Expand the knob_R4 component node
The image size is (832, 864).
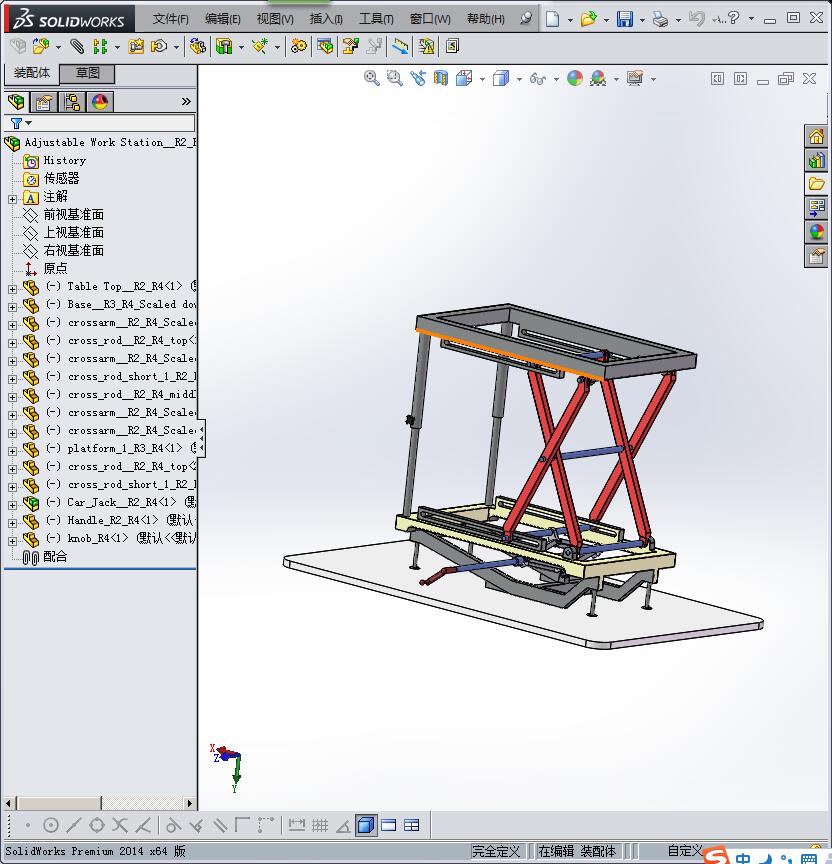[12, 541]
